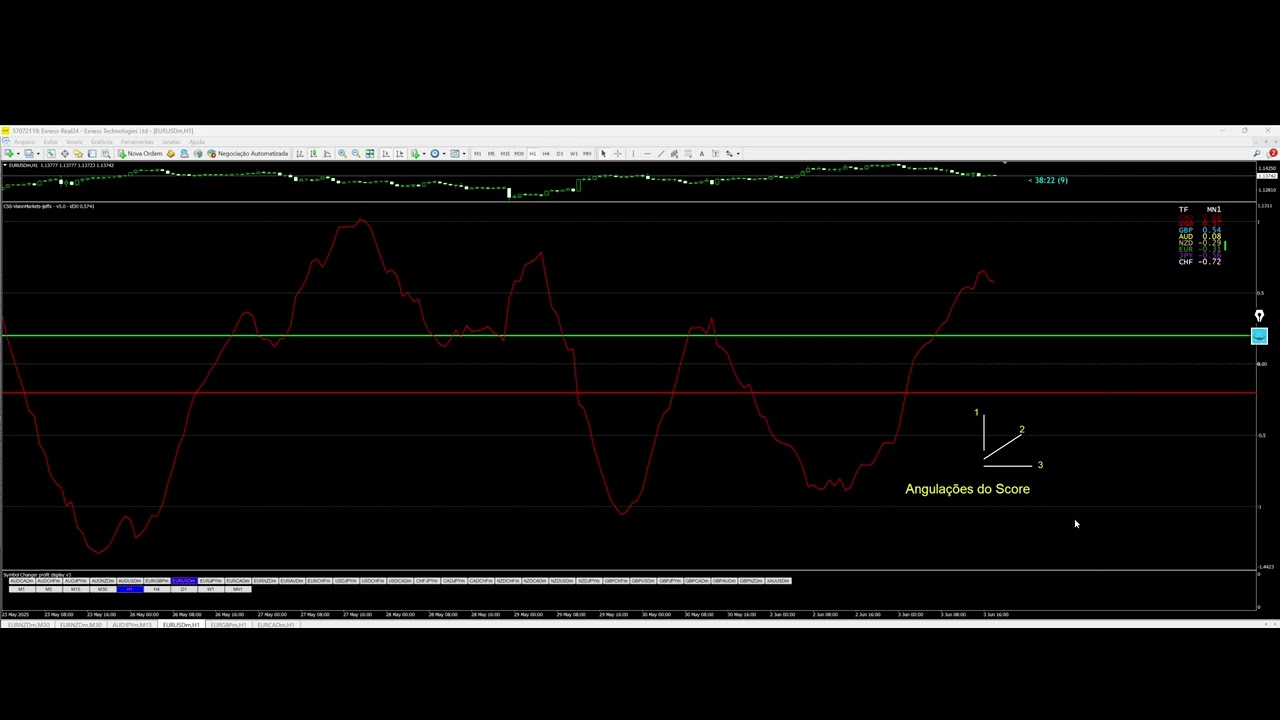Click the Nova Ordem button
This screenshot has width=1280, height=720.
coord(140,154)
